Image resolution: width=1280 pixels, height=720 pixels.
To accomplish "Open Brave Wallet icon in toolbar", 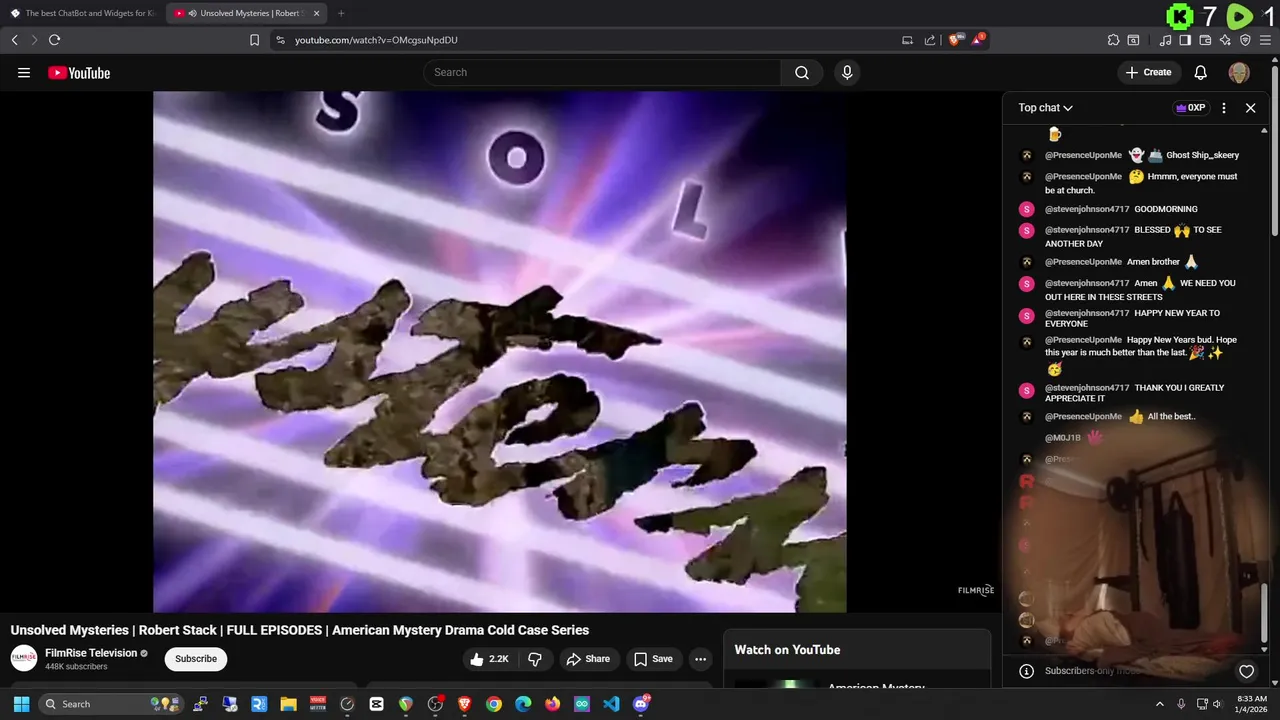I will tap(1205, 40).
